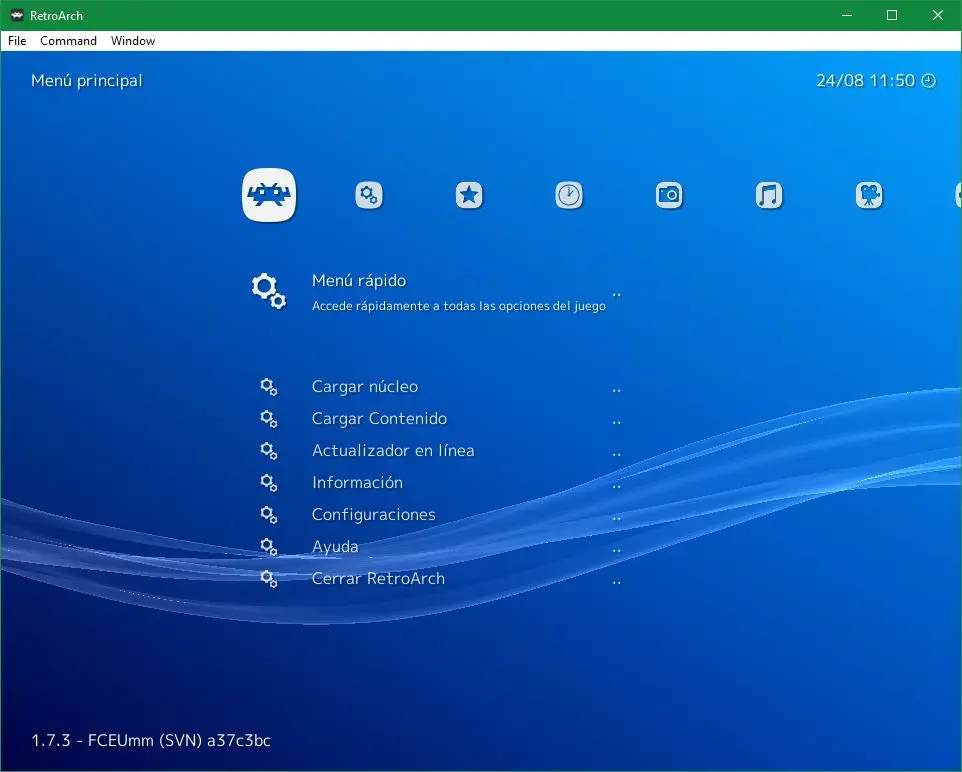Open Actualizador en línea
962x772 pixels.
point(393,451)
